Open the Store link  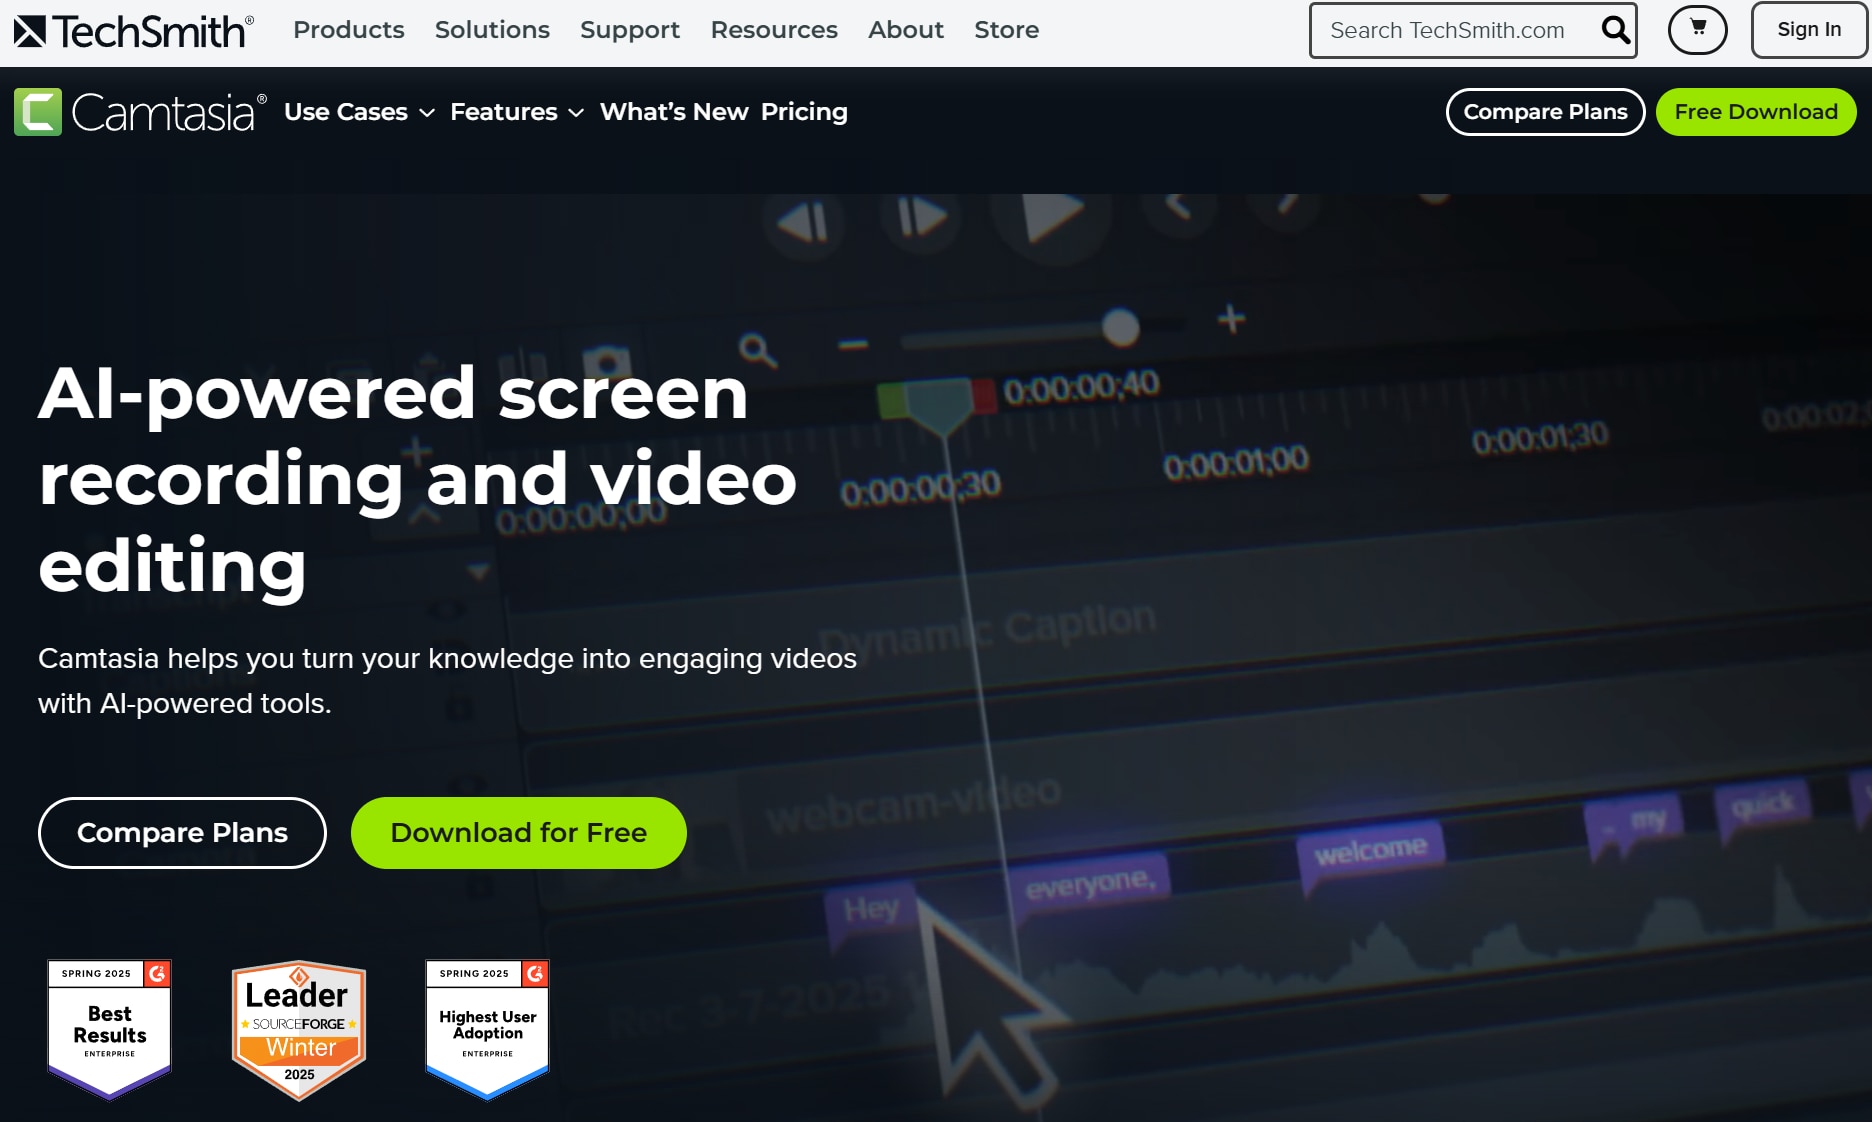1006,30
